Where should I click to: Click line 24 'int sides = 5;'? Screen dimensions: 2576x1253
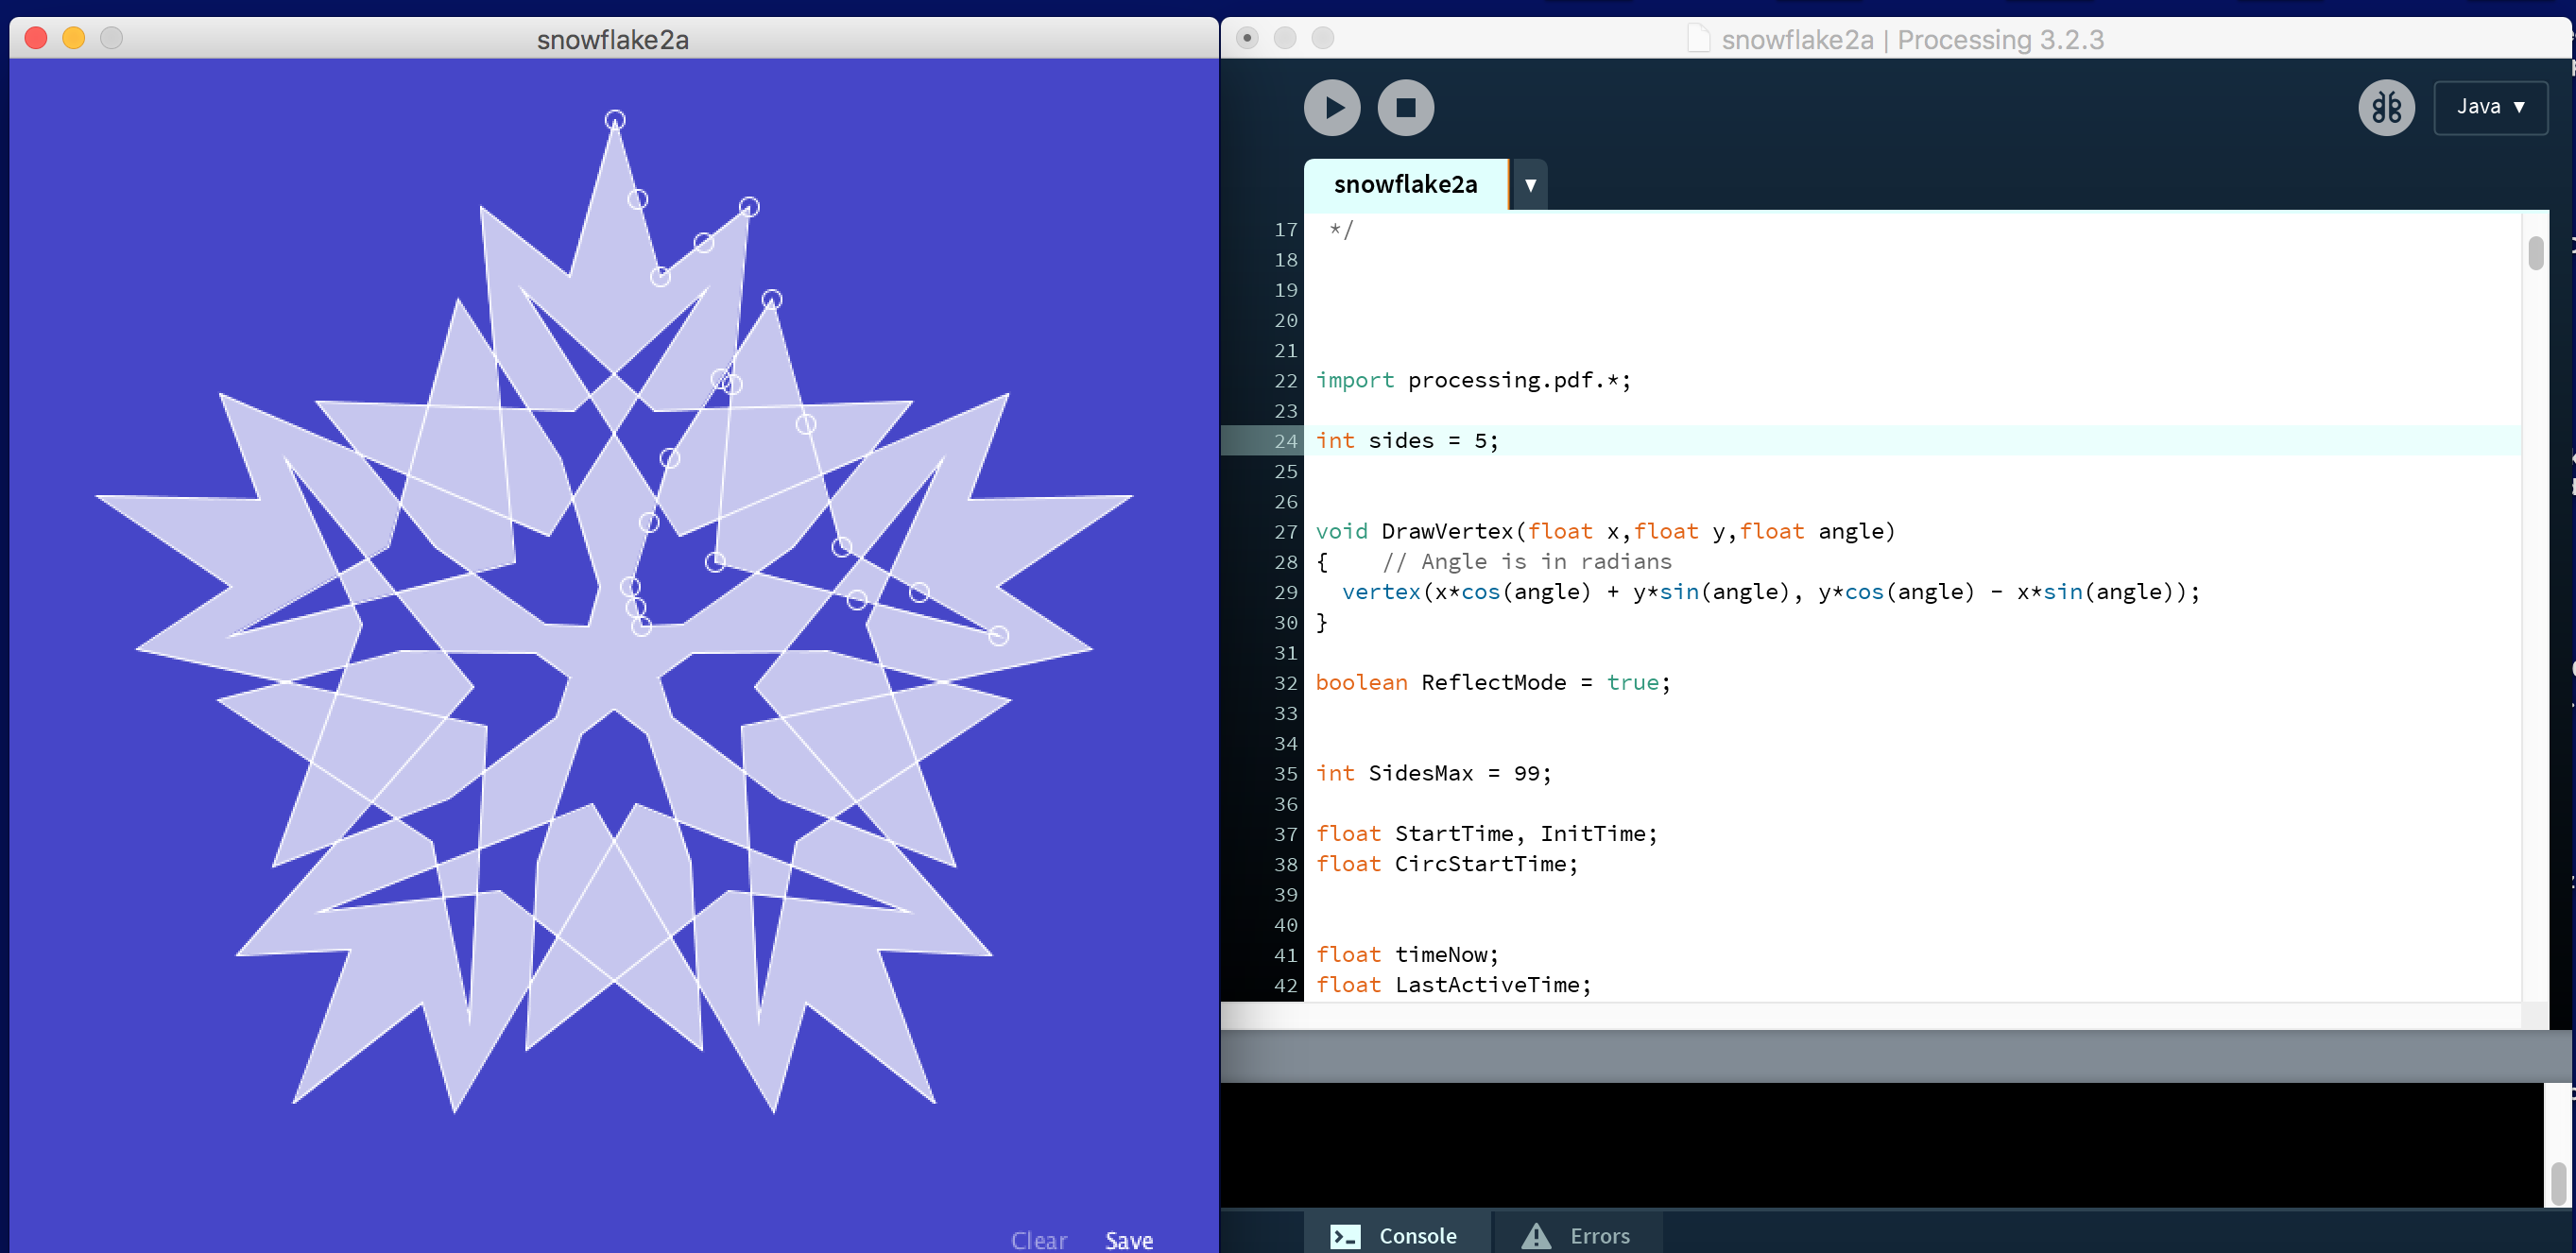1406,440
